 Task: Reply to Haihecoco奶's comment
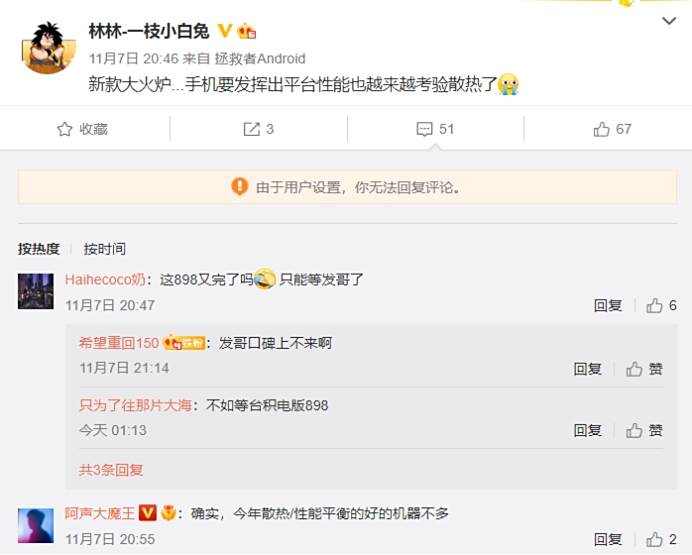[608, 305]
